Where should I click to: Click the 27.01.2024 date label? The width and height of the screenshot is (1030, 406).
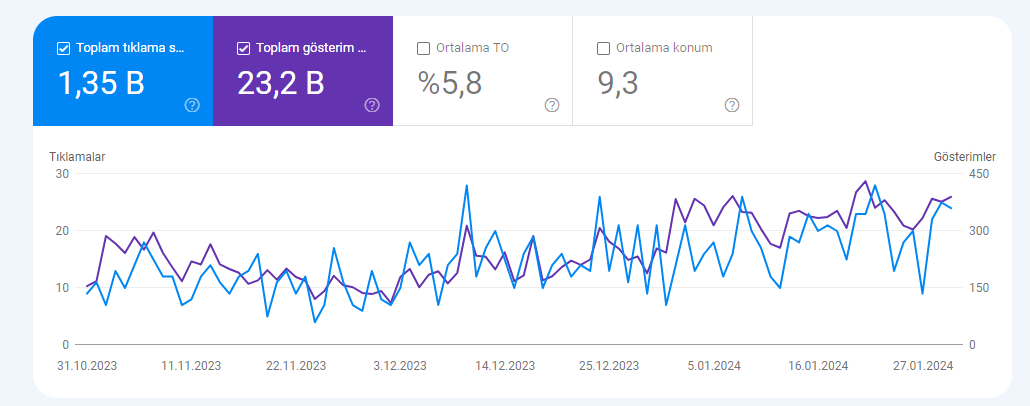point(923,366)
